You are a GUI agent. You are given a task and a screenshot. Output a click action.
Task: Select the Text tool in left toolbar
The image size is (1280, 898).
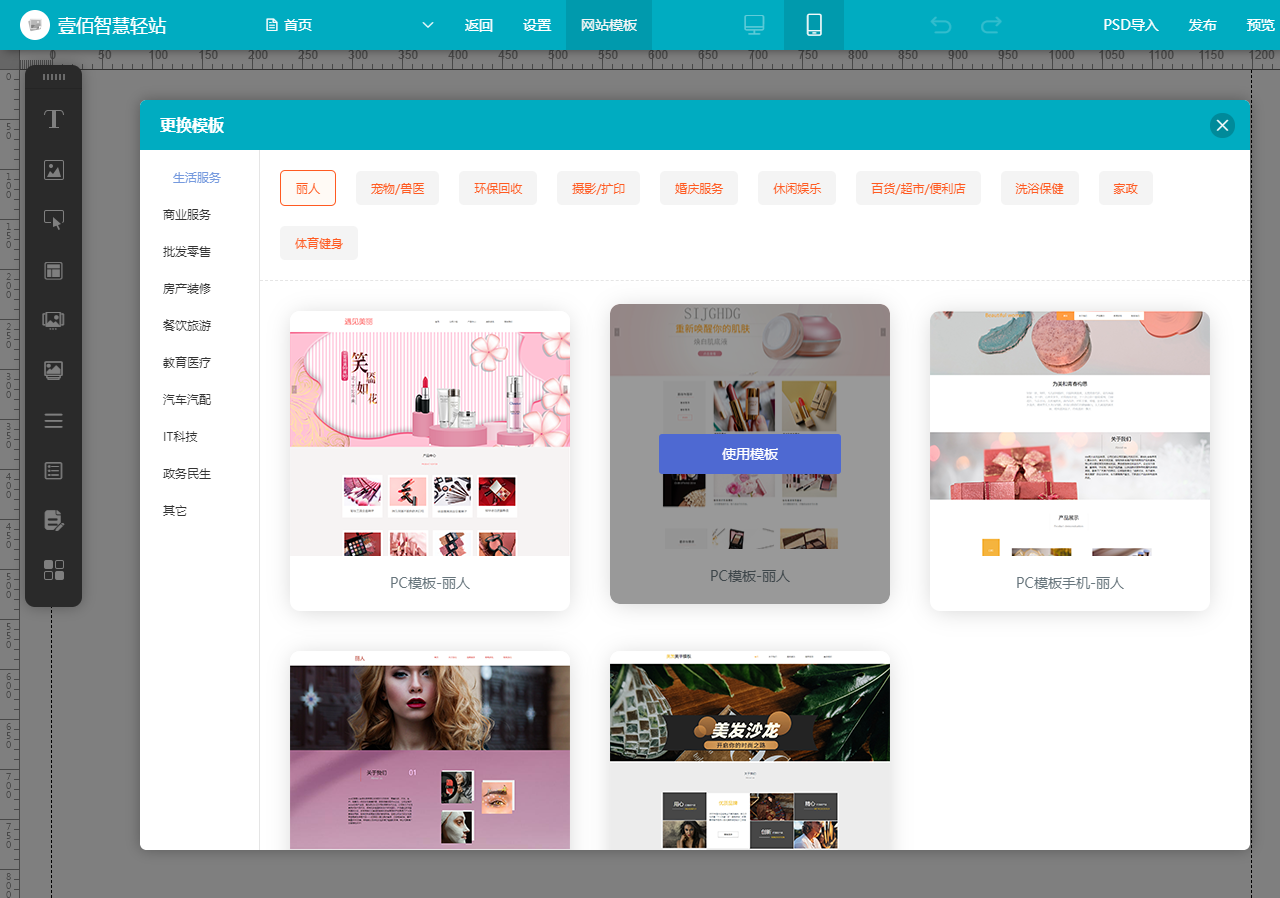[x=54, y=120]
